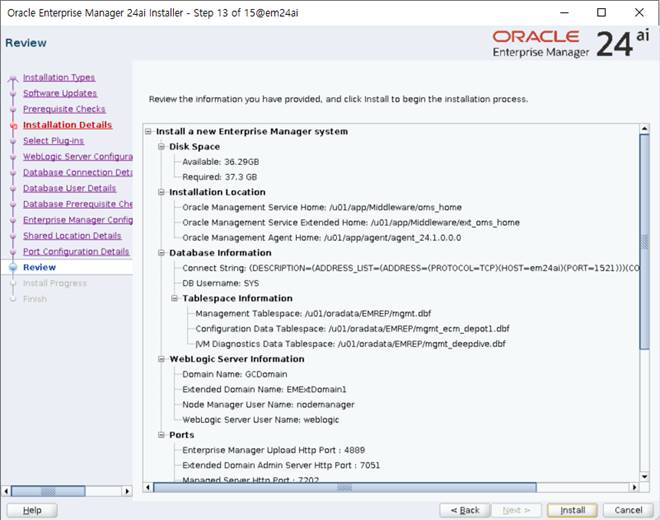Screen dimensions: 660x520
Task: Click steps sidebar scroll-left arrow
Action: 6,491
